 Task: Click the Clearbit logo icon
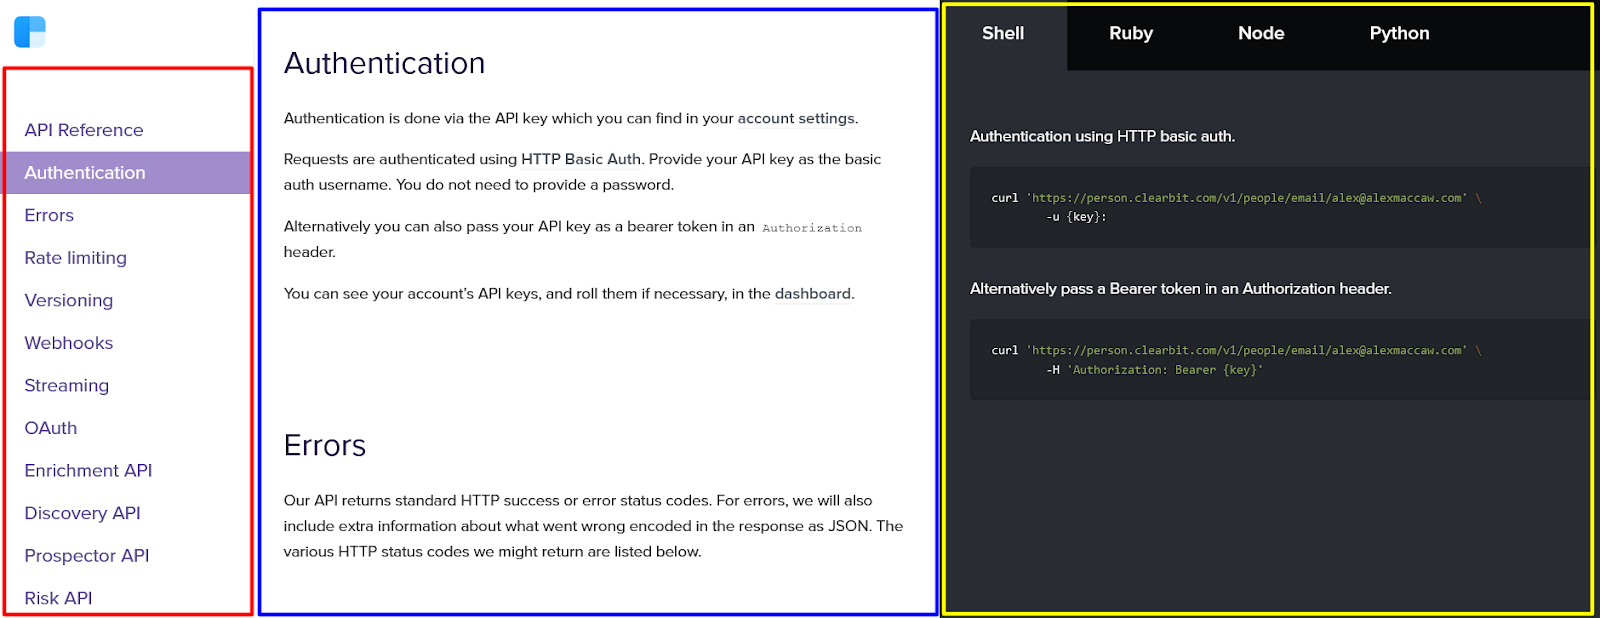(30, 32)
